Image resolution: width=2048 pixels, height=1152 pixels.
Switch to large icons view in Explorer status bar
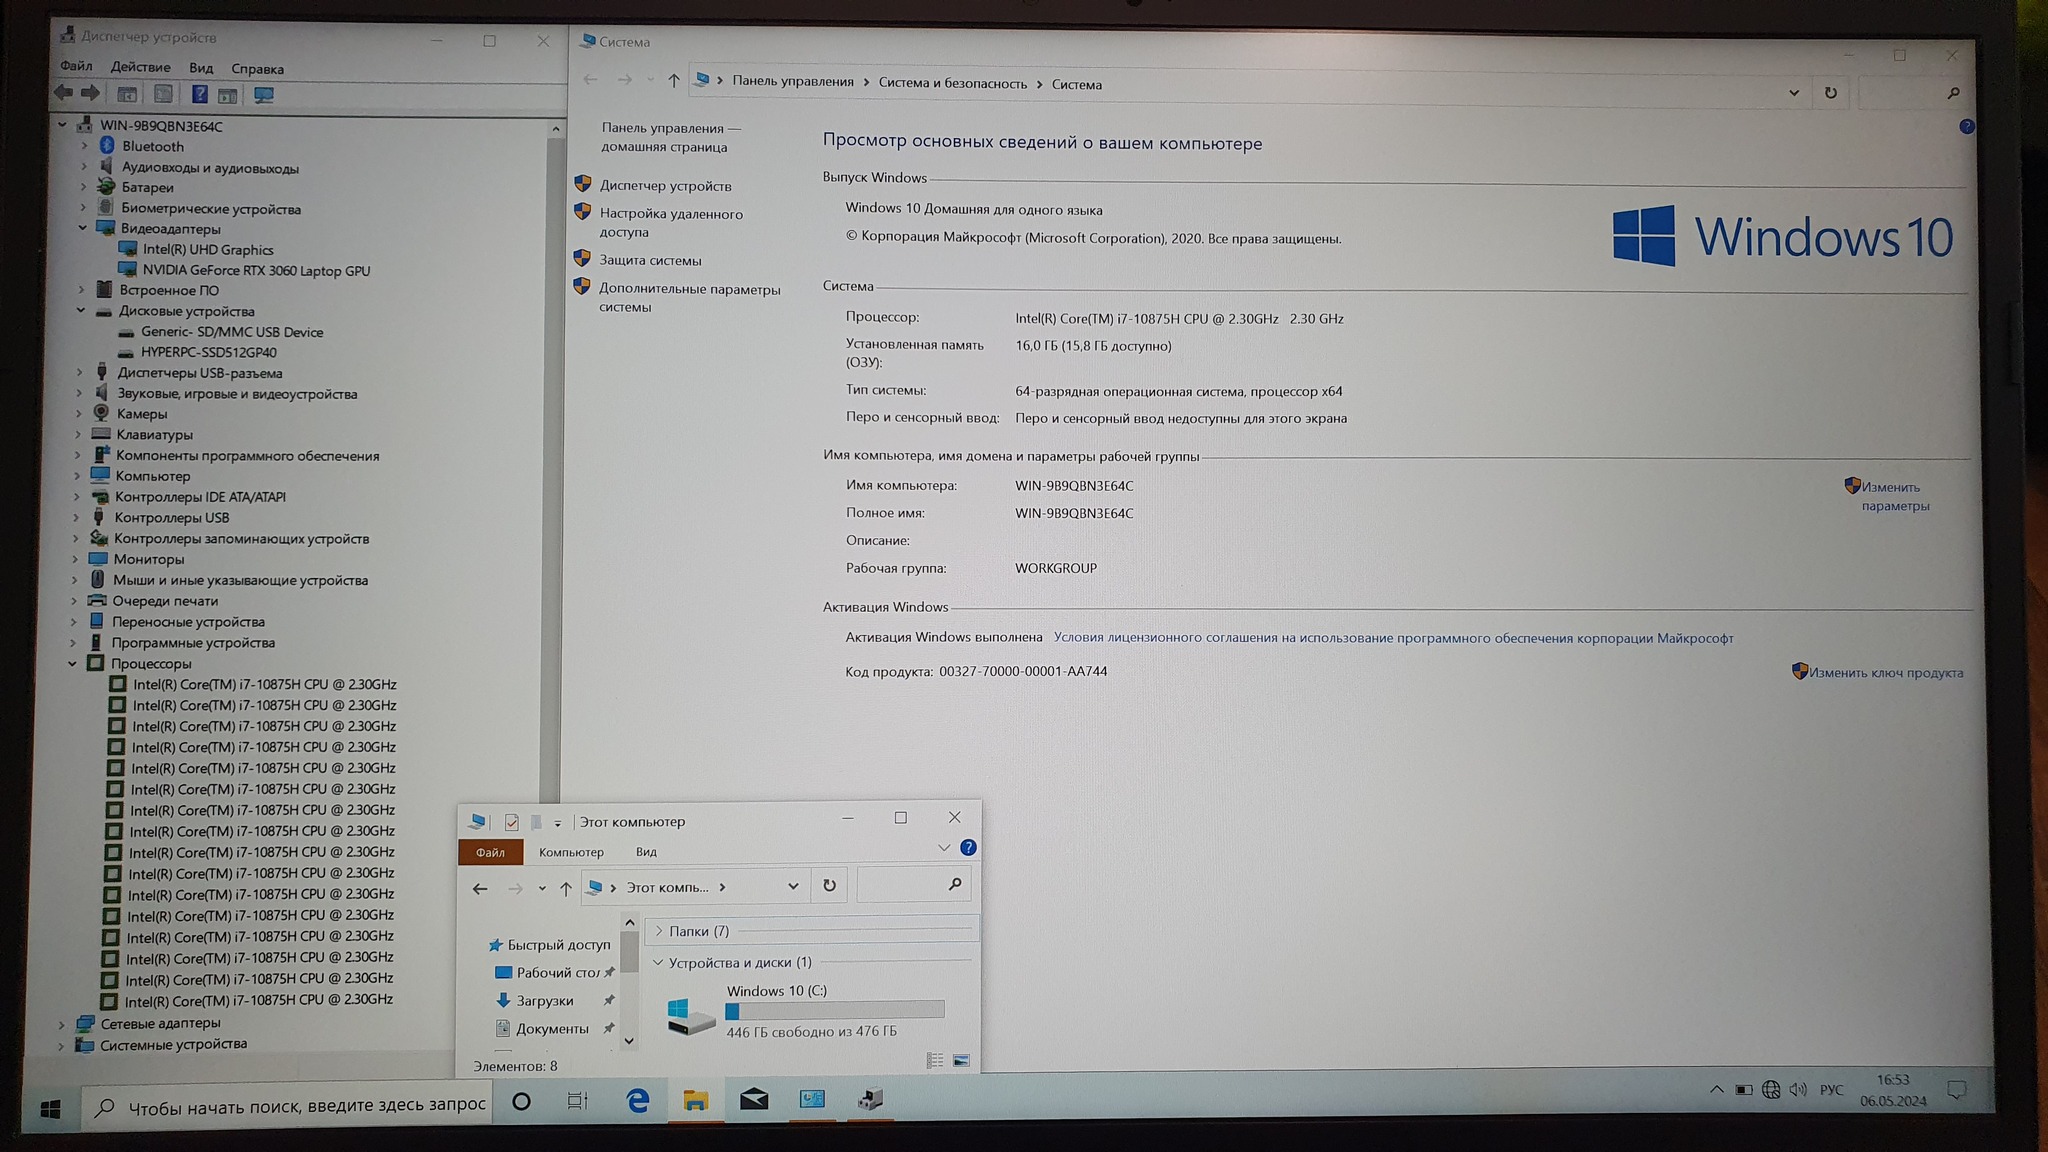pos(961,1060)
